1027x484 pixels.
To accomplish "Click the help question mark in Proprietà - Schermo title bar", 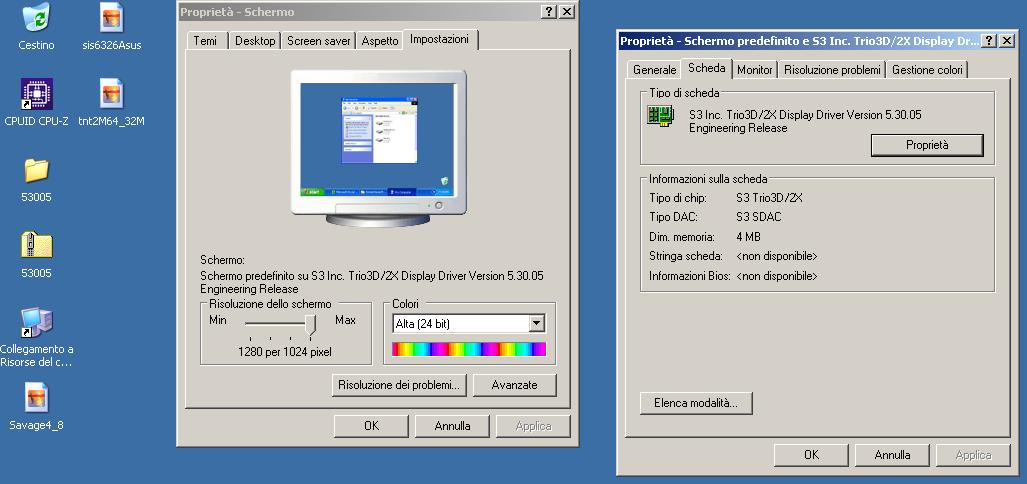I will click(550, 12).
